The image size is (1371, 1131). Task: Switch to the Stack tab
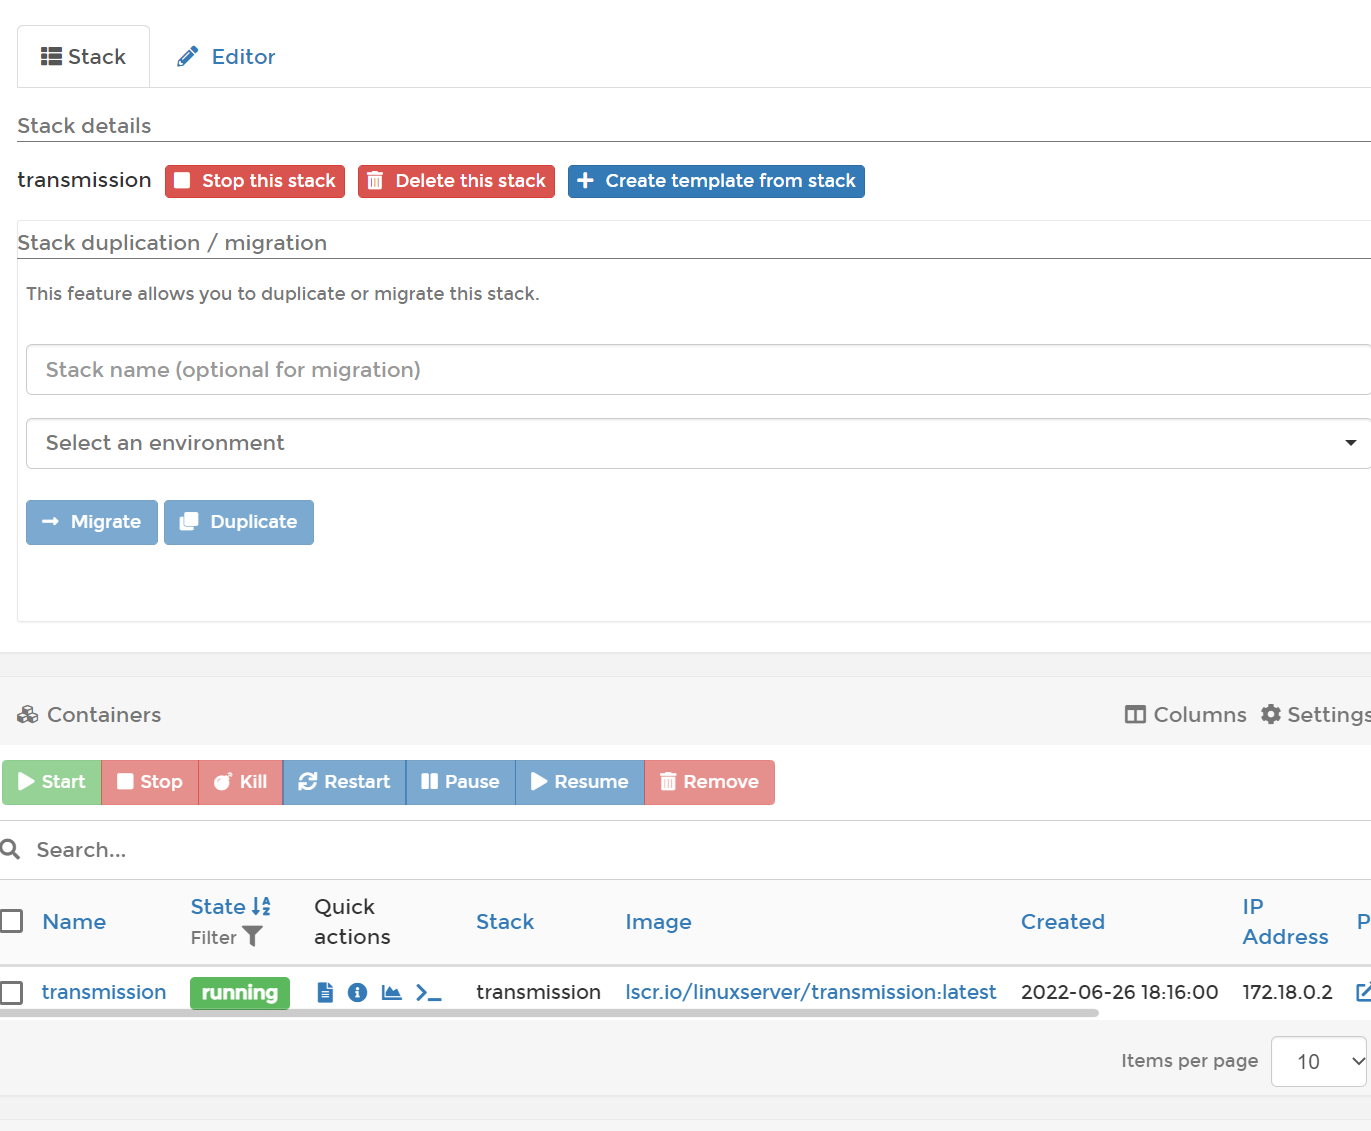pyautogui.click(x=83, y=57)
